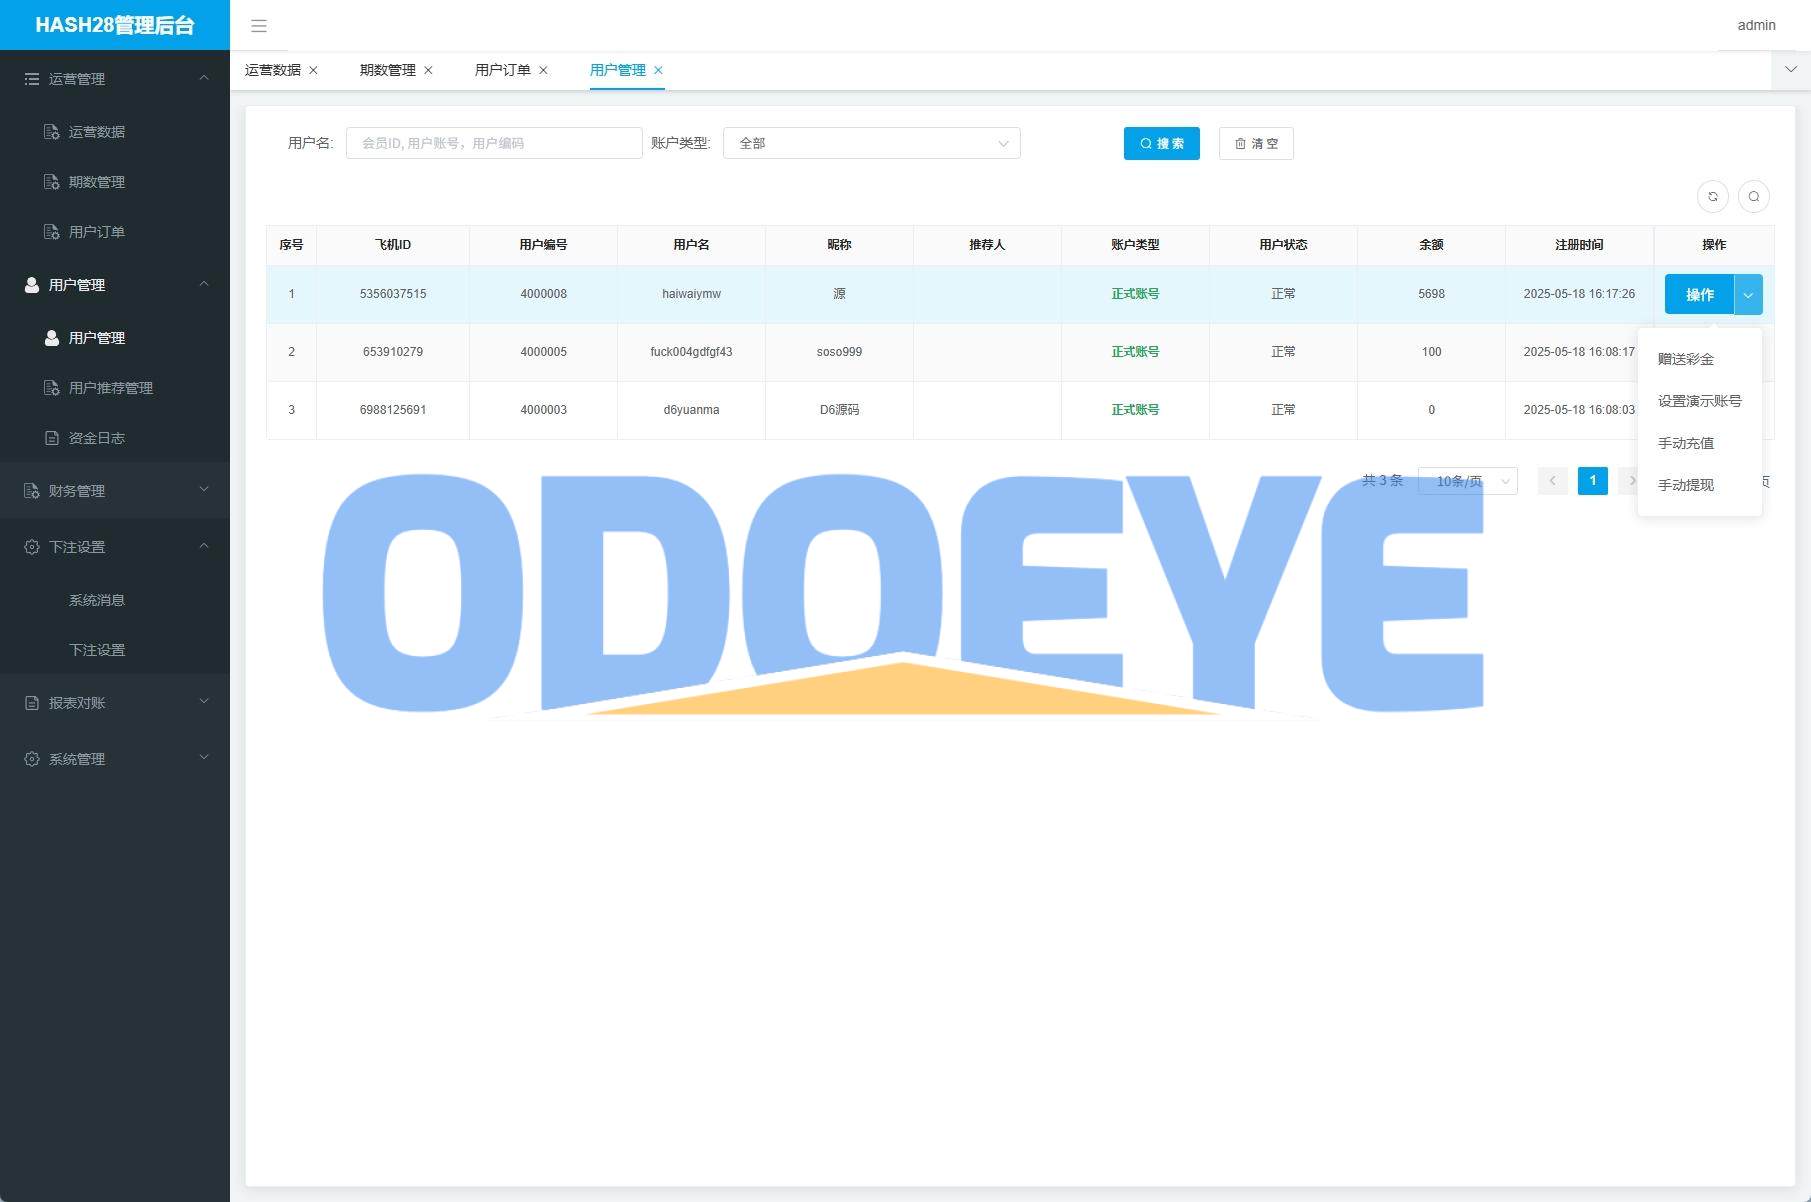The height and width of the screenshot is (1202, 1811).
Task: Collapse the 下注设置 sidebar group
Action: pos(115,546)
